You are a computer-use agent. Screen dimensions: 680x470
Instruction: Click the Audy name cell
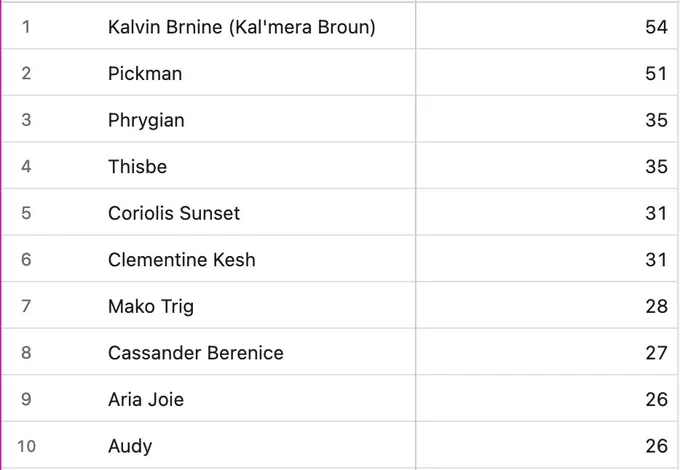pyautogui.click(x=130, y=446)
